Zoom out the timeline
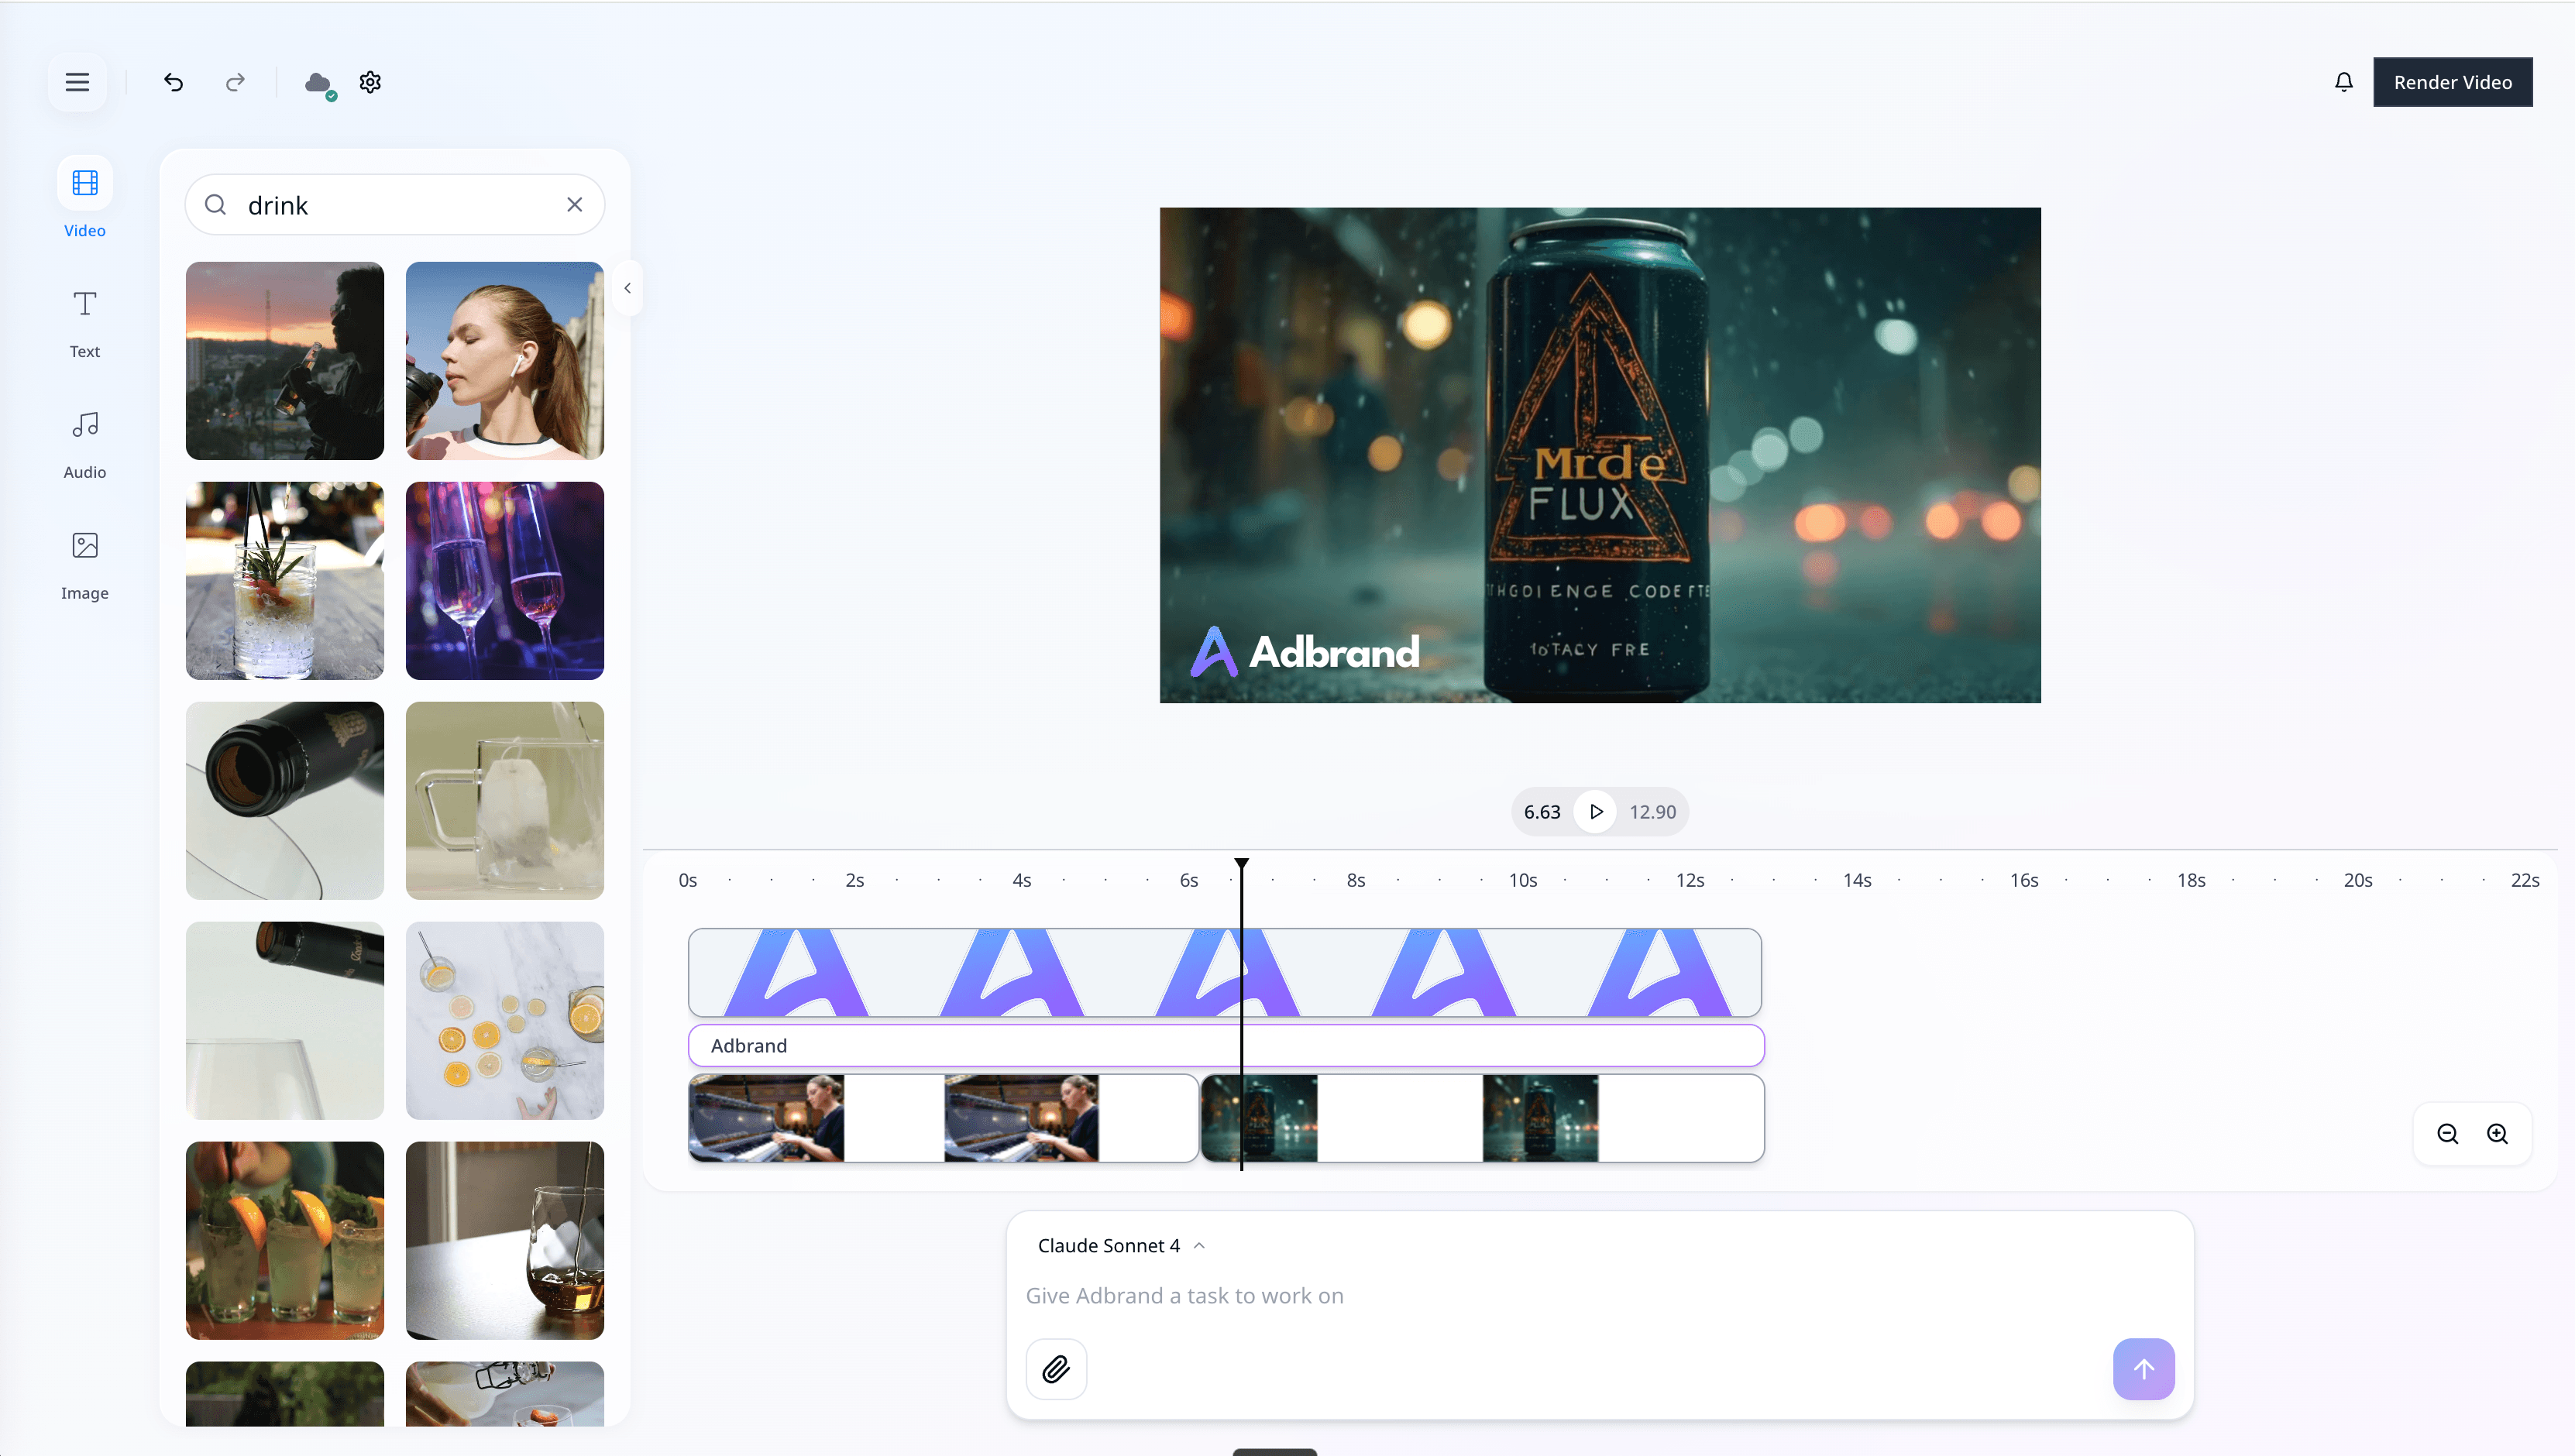 click(2447, 1134)
